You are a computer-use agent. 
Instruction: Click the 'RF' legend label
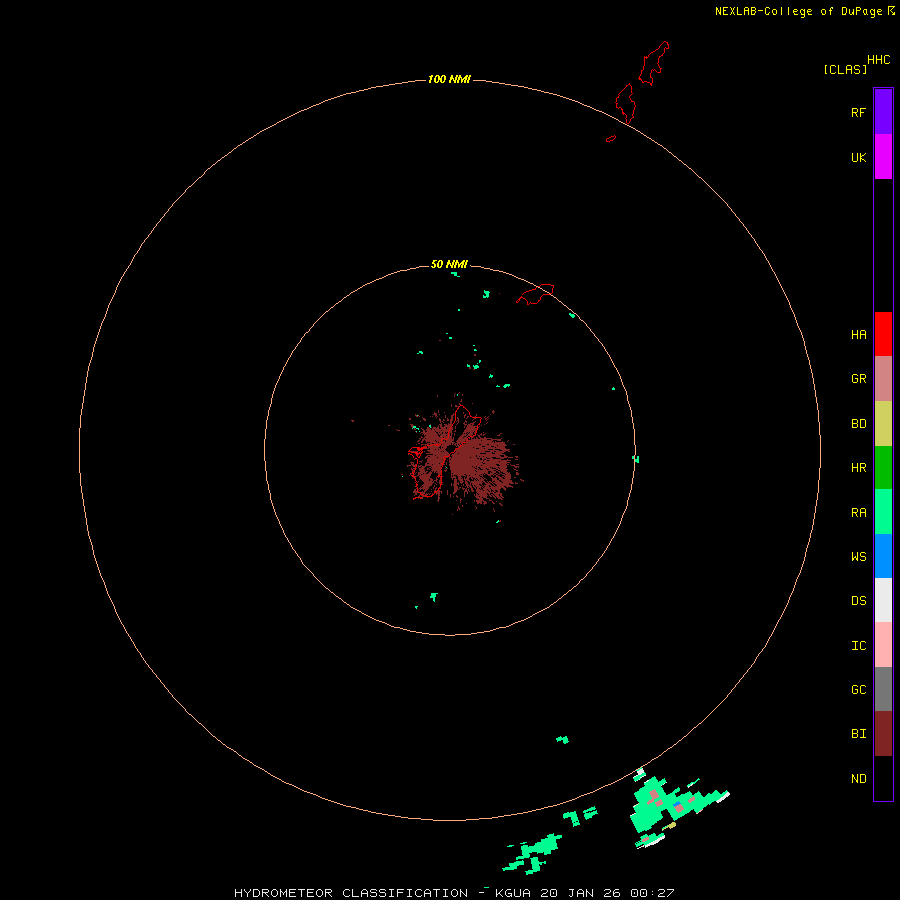click(x=858, y=112)
